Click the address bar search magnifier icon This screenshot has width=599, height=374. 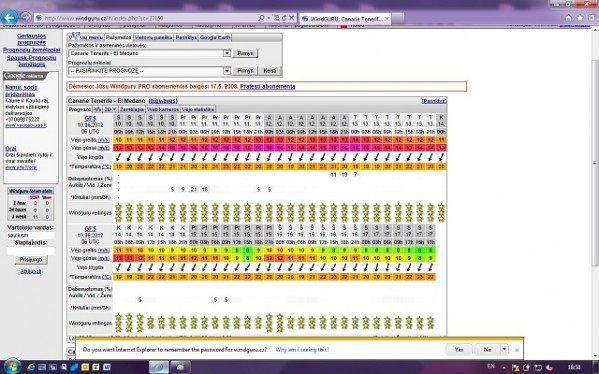pyautogui.click(x=261, y=18)
